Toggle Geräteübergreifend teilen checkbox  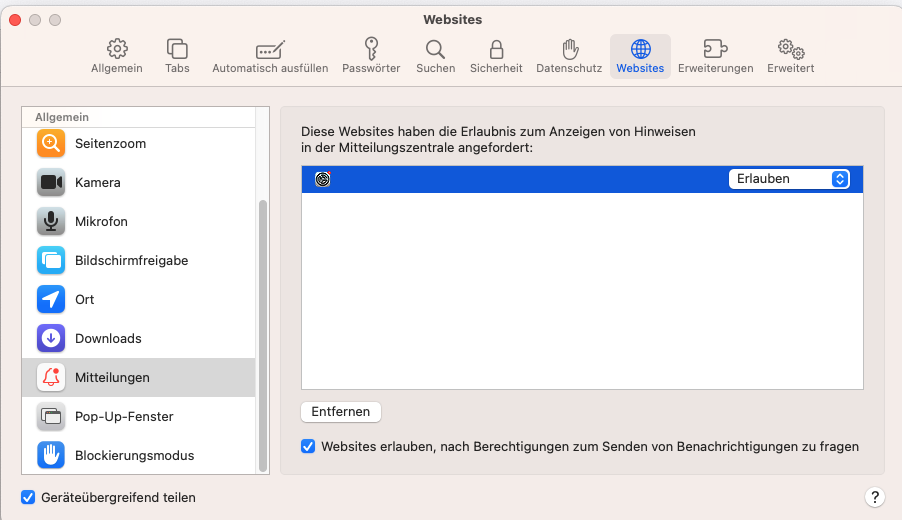click(28, 497)
